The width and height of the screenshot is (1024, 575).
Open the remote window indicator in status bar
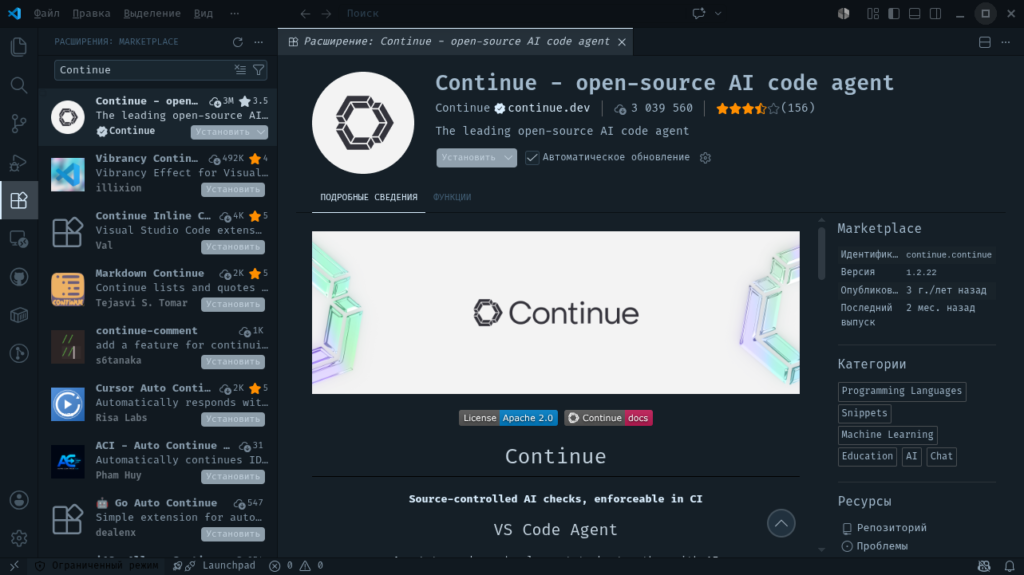14,565
